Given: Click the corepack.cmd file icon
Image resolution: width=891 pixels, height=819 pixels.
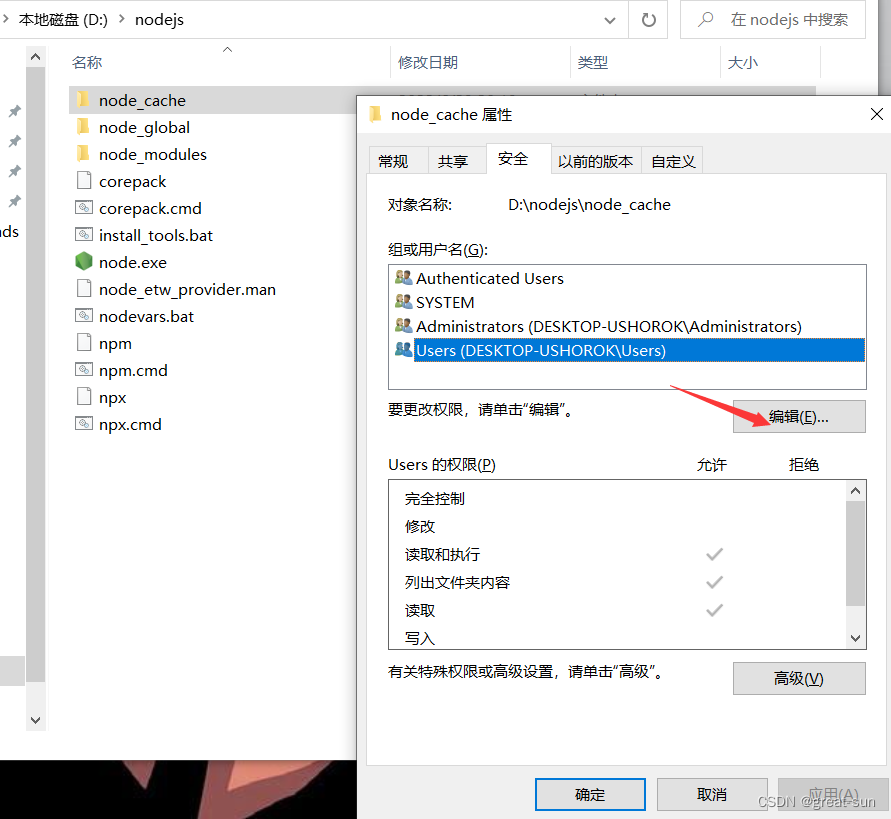Looking at the screenshot, I should coord(83,208).
